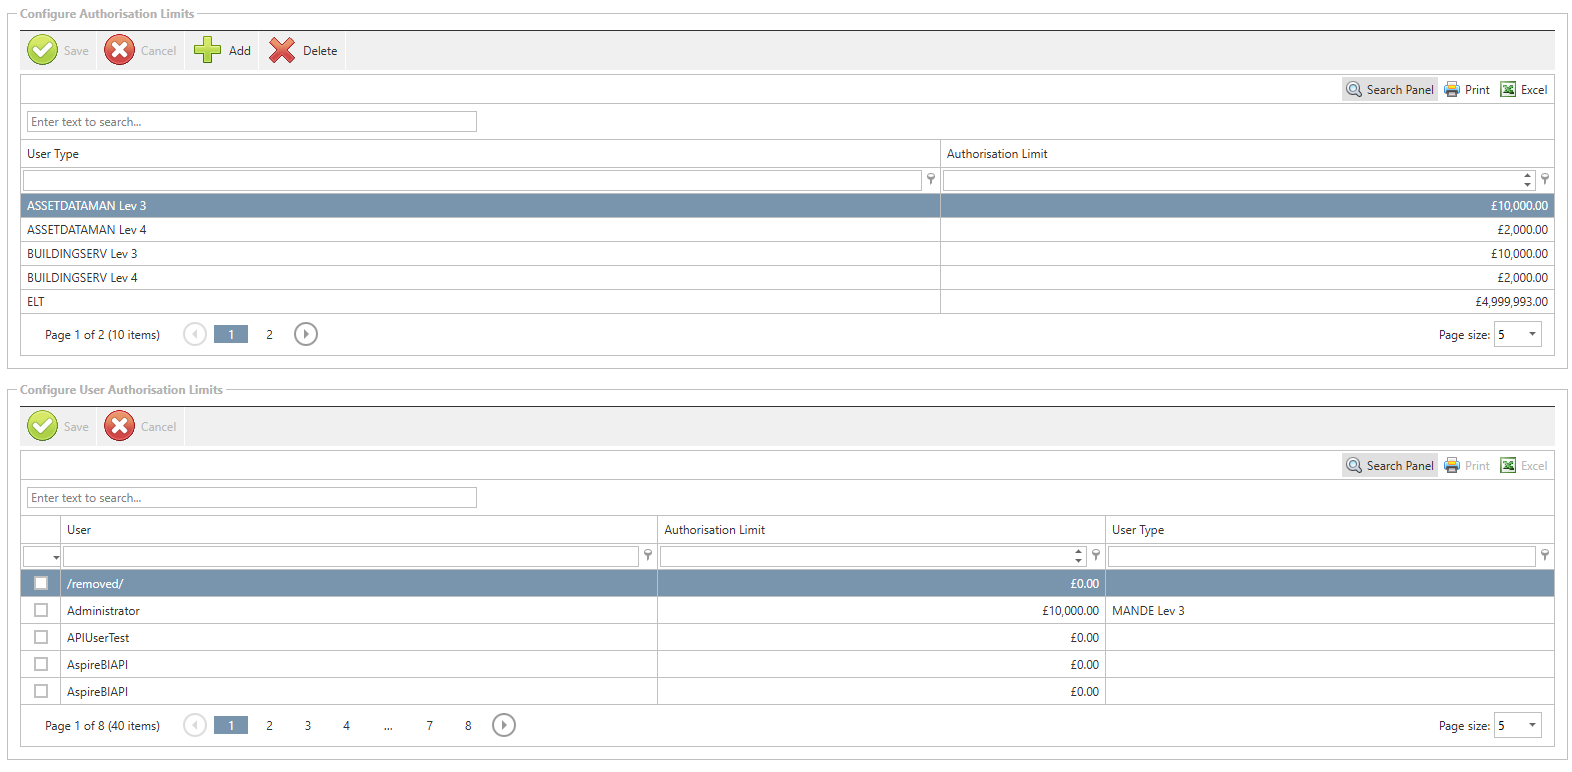Click the green plus Add icon

(208, 50)
